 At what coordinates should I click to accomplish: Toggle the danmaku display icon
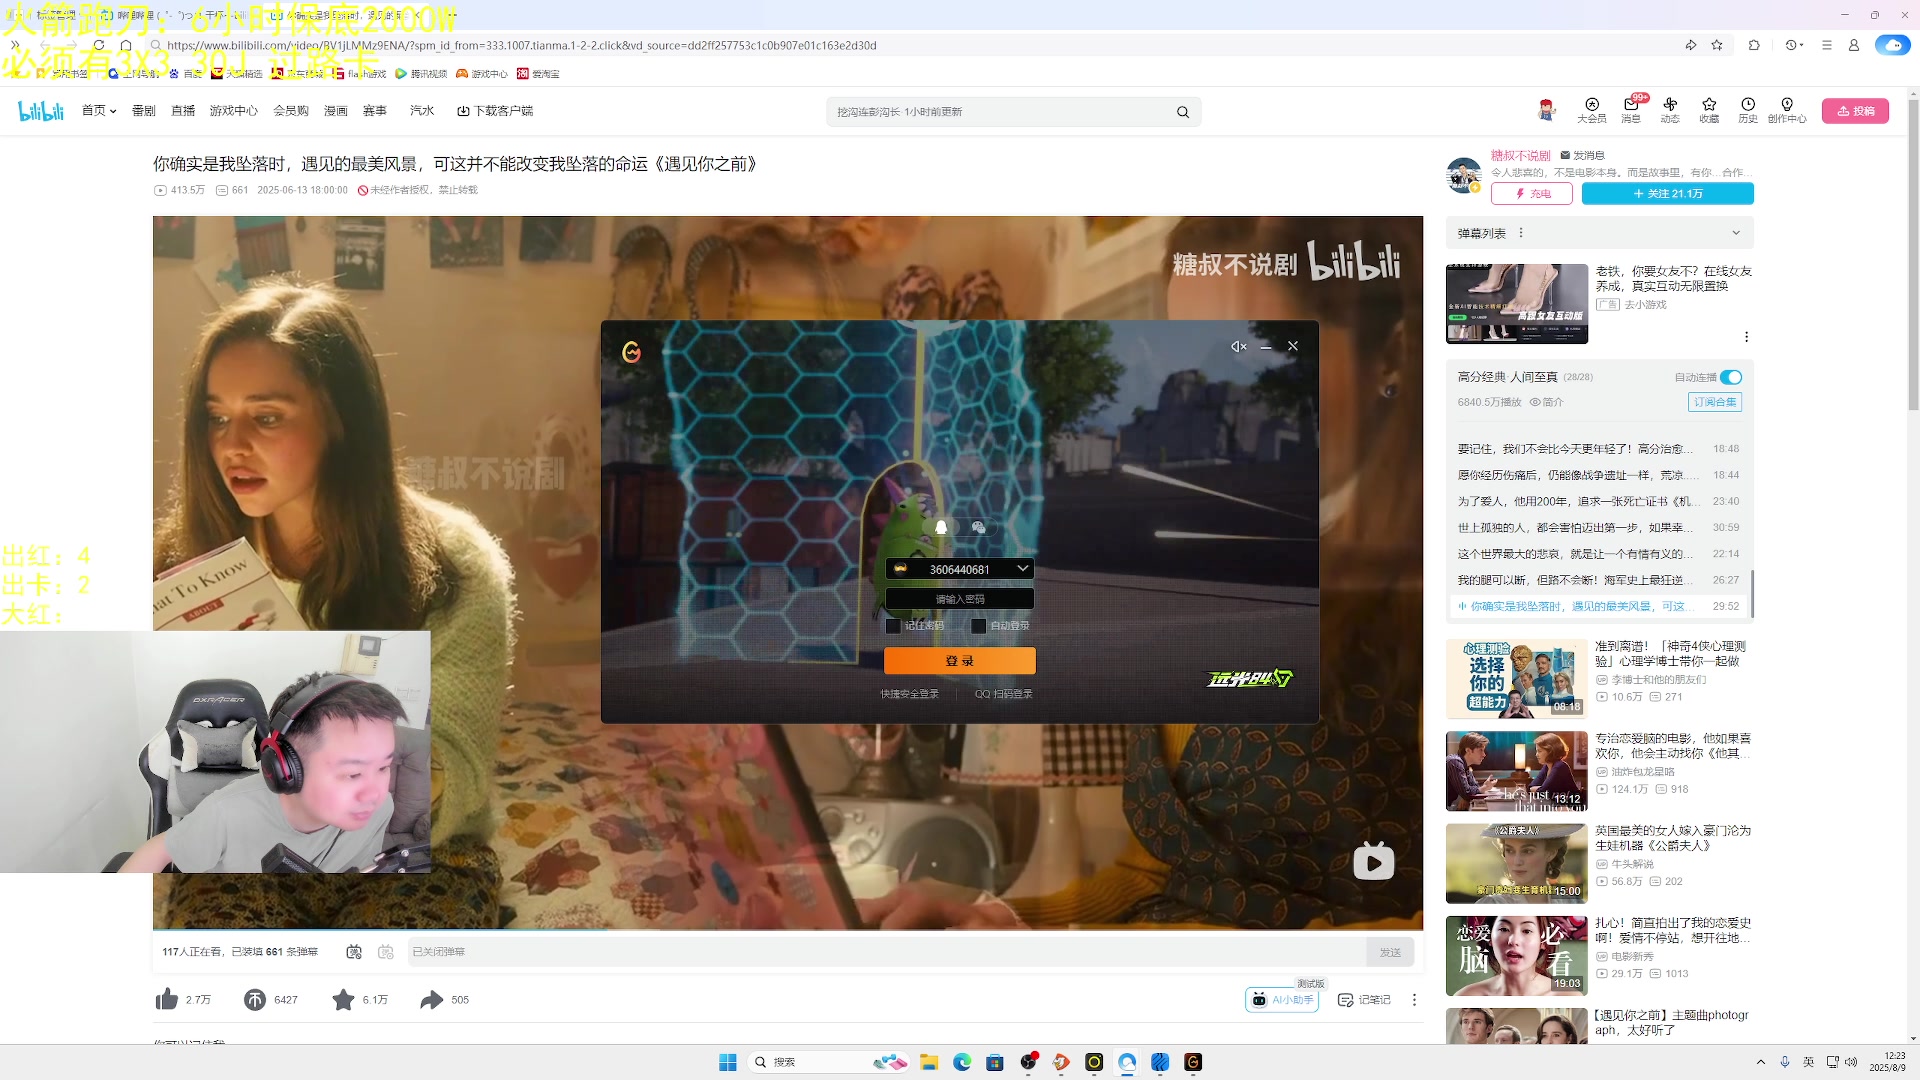[354, 952]
